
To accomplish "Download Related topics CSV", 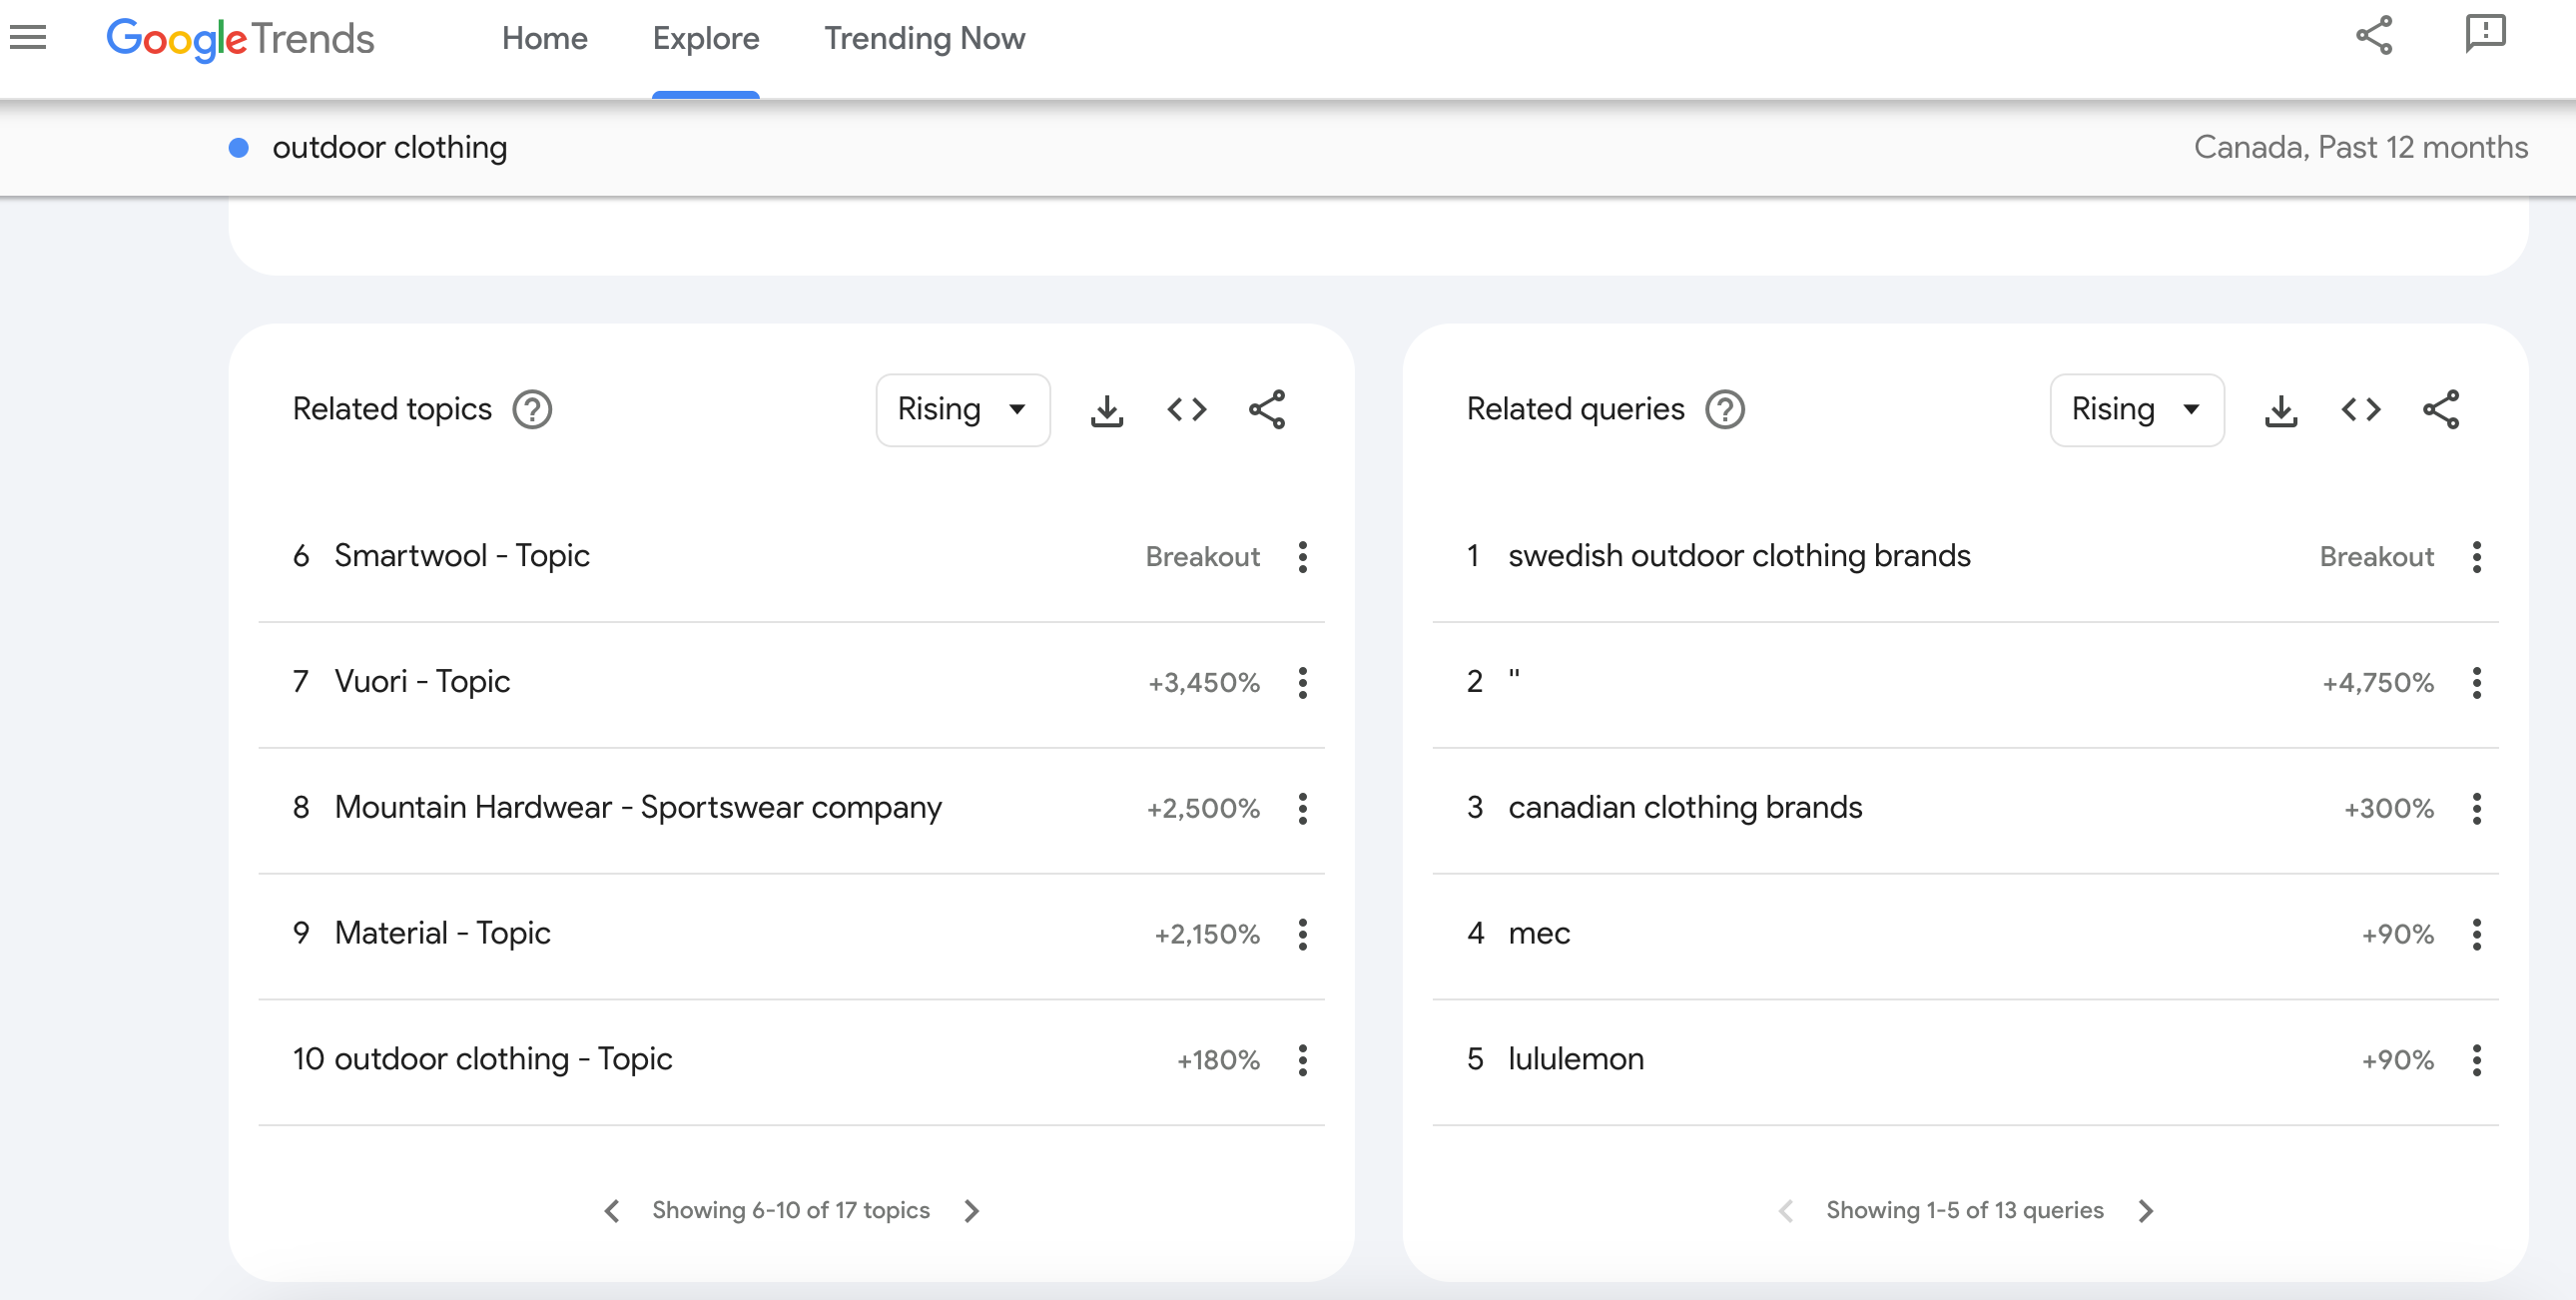I will [x=1106, y=410].
